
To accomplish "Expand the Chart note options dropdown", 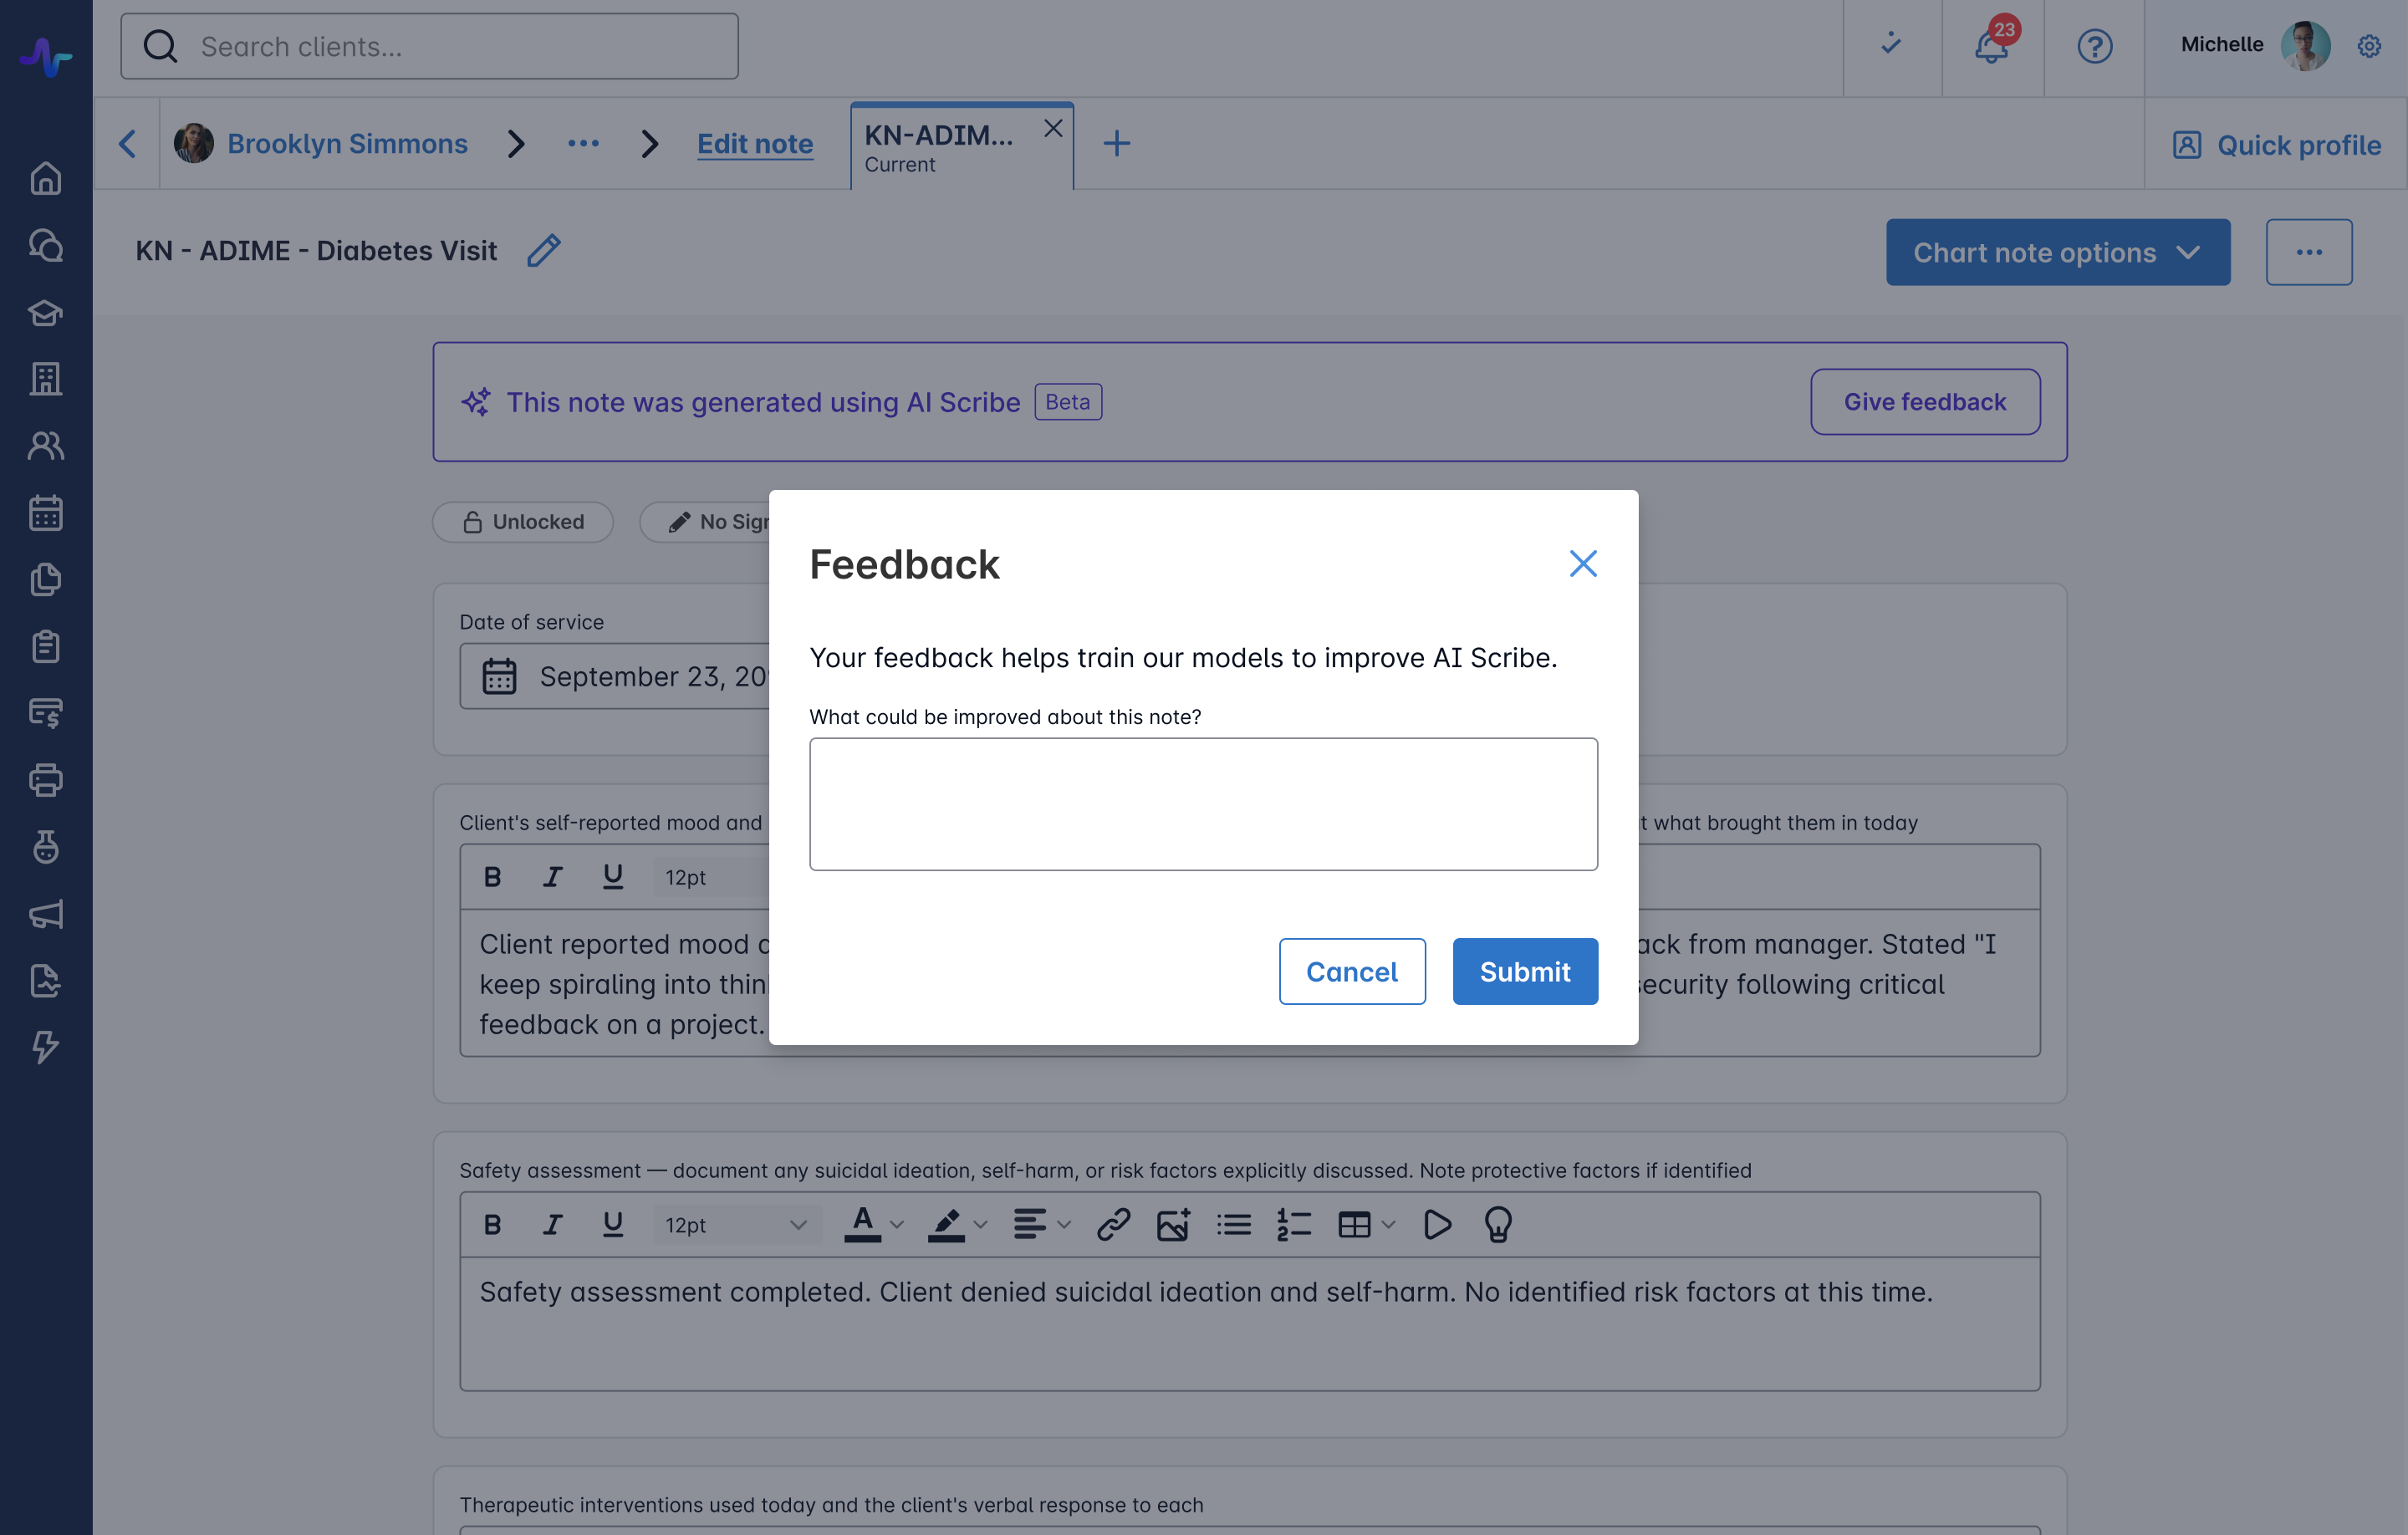I will pyautogui.click(x=2057, y=252).
